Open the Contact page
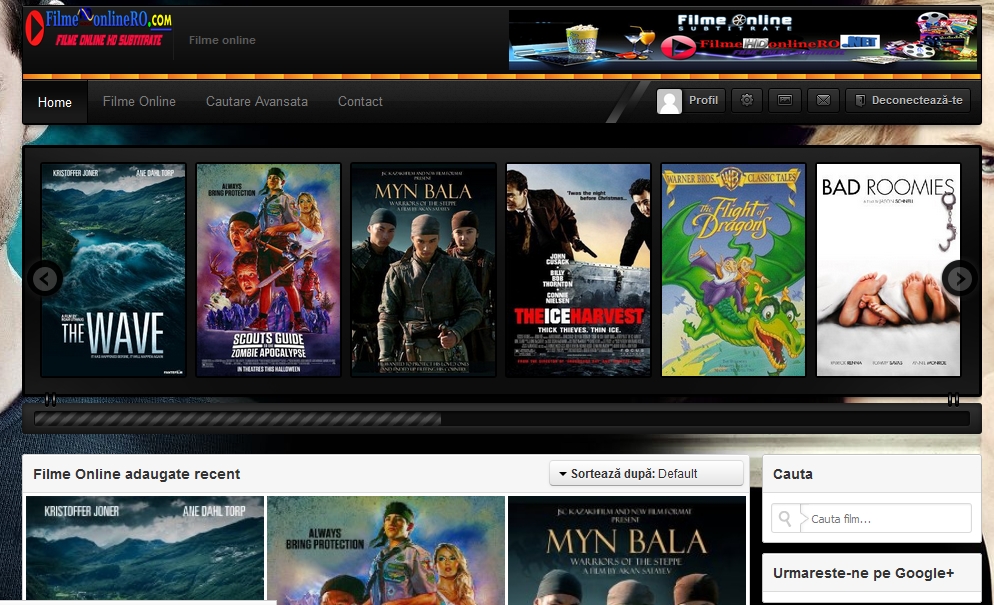 [360, 101]
